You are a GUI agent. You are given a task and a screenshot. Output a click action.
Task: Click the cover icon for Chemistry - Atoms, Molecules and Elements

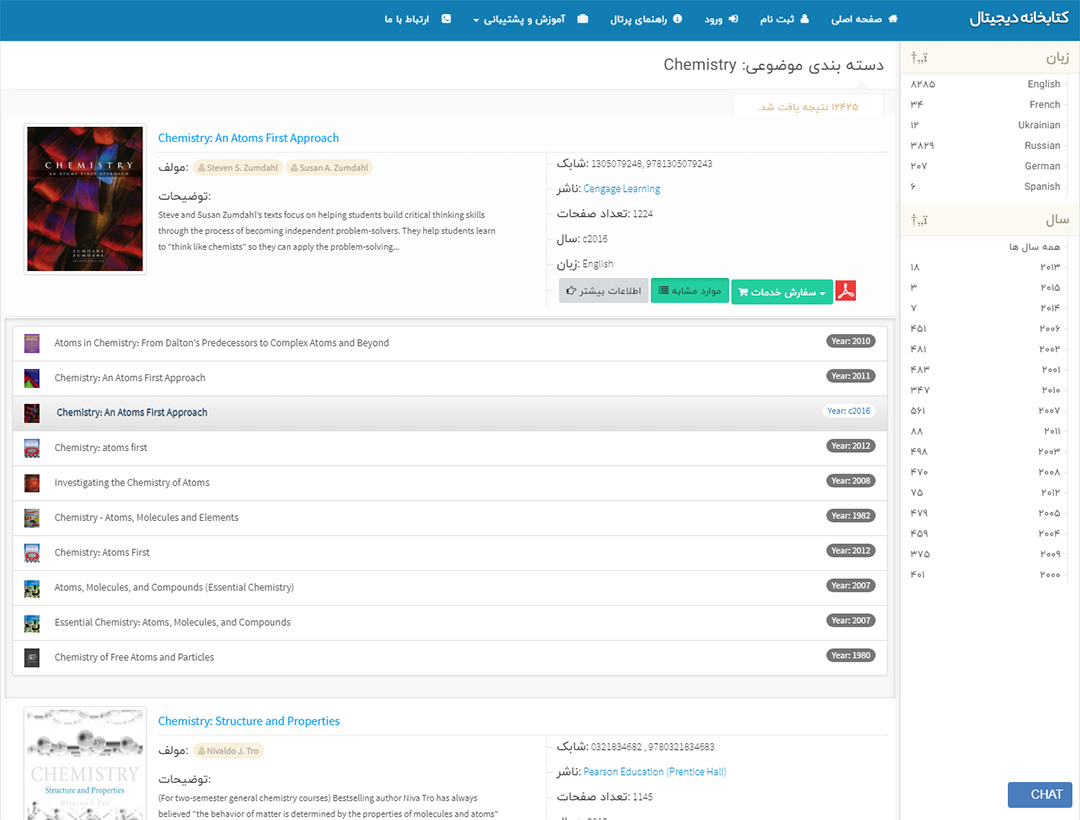click(x=32, y=518)
